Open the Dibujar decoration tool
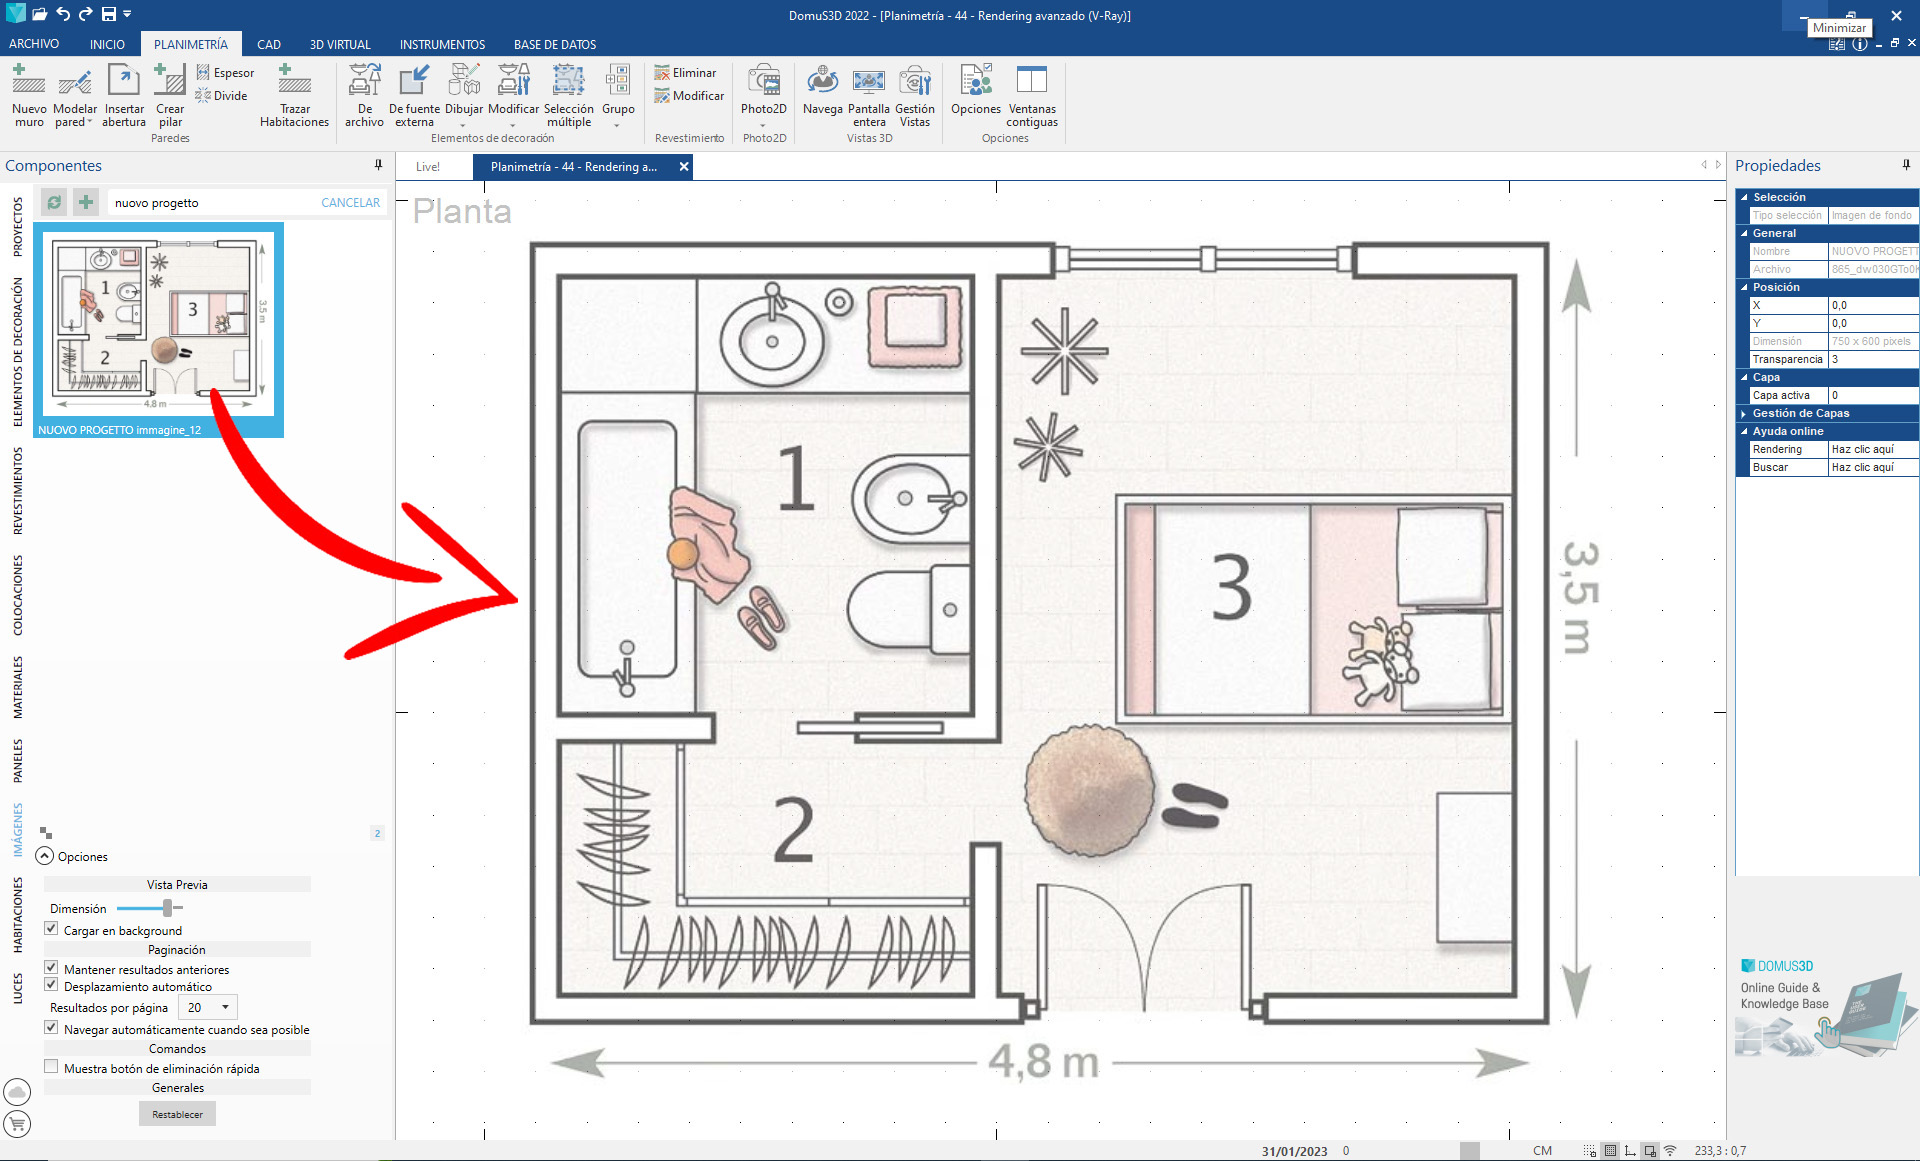This screenshot has height=1161, width=1920. [x=464, y=96]
